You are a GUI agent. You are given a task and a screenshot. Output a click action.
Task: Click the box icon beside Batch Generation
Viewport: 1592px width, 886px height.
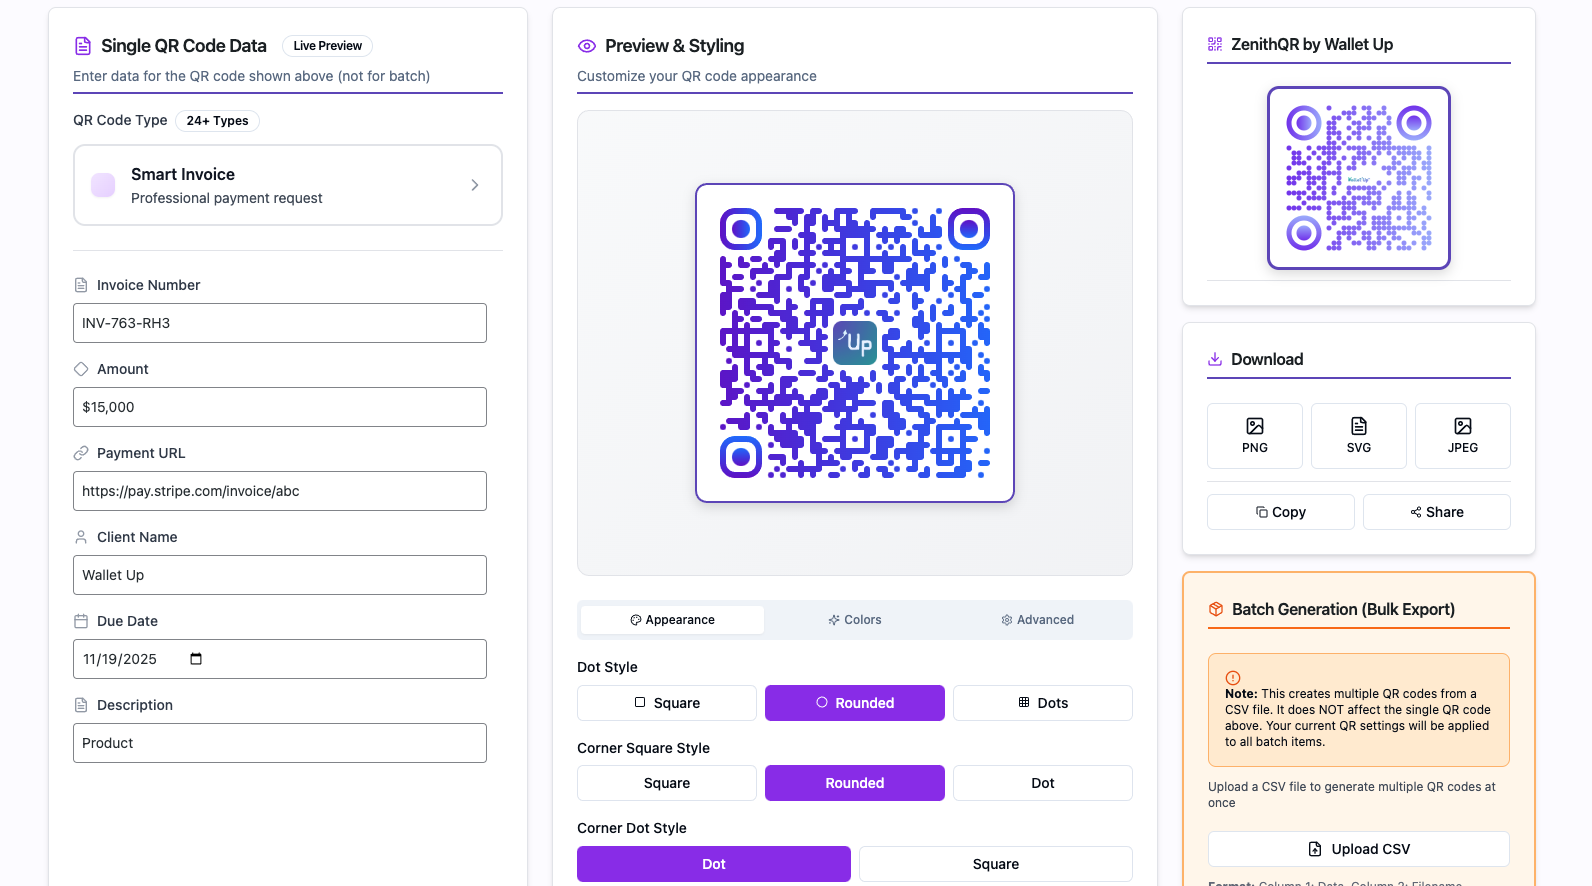[1216, 609]
